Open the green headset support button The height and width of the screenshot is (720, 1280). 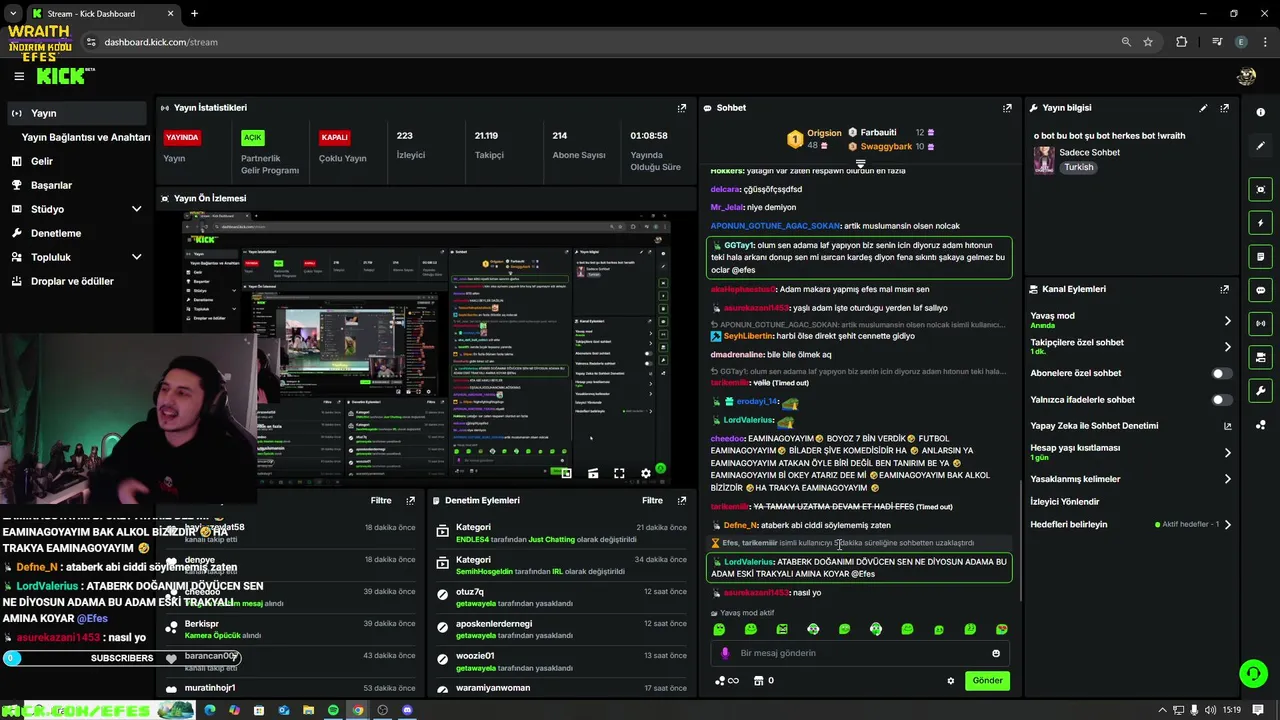[1253, 673]
